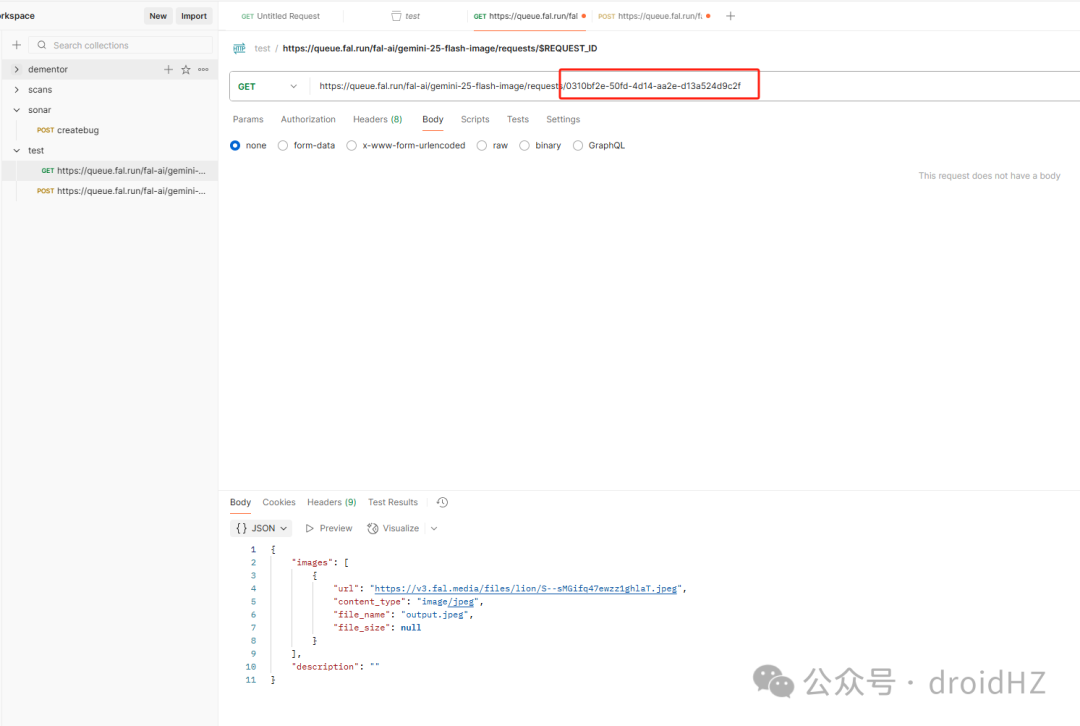Select the form-data body option
Viewport: 1080px width, 726px height.
click(x=282, y=145)
